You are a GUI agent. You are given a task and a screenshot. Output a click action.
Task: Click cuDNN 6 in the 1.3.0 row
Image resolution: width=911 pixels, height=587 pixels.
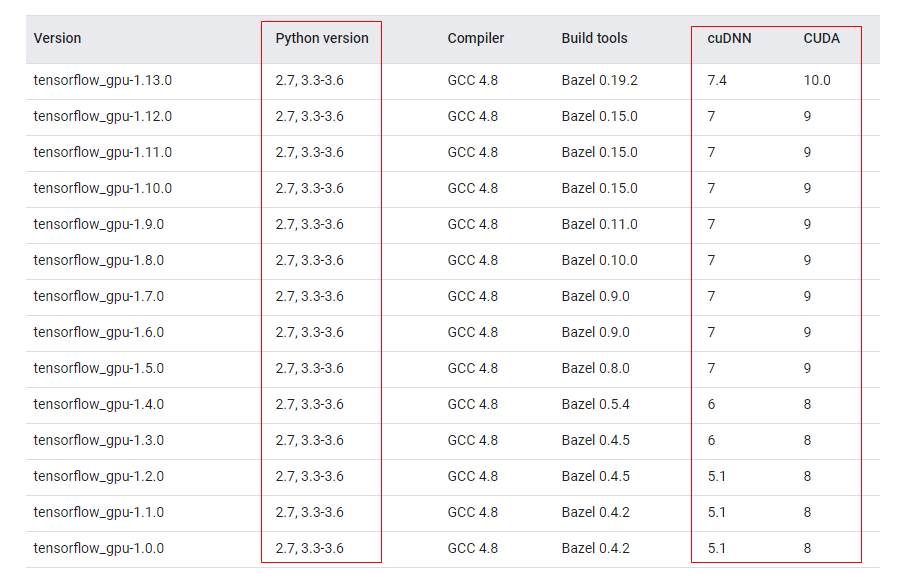click(x=711, y=441)
